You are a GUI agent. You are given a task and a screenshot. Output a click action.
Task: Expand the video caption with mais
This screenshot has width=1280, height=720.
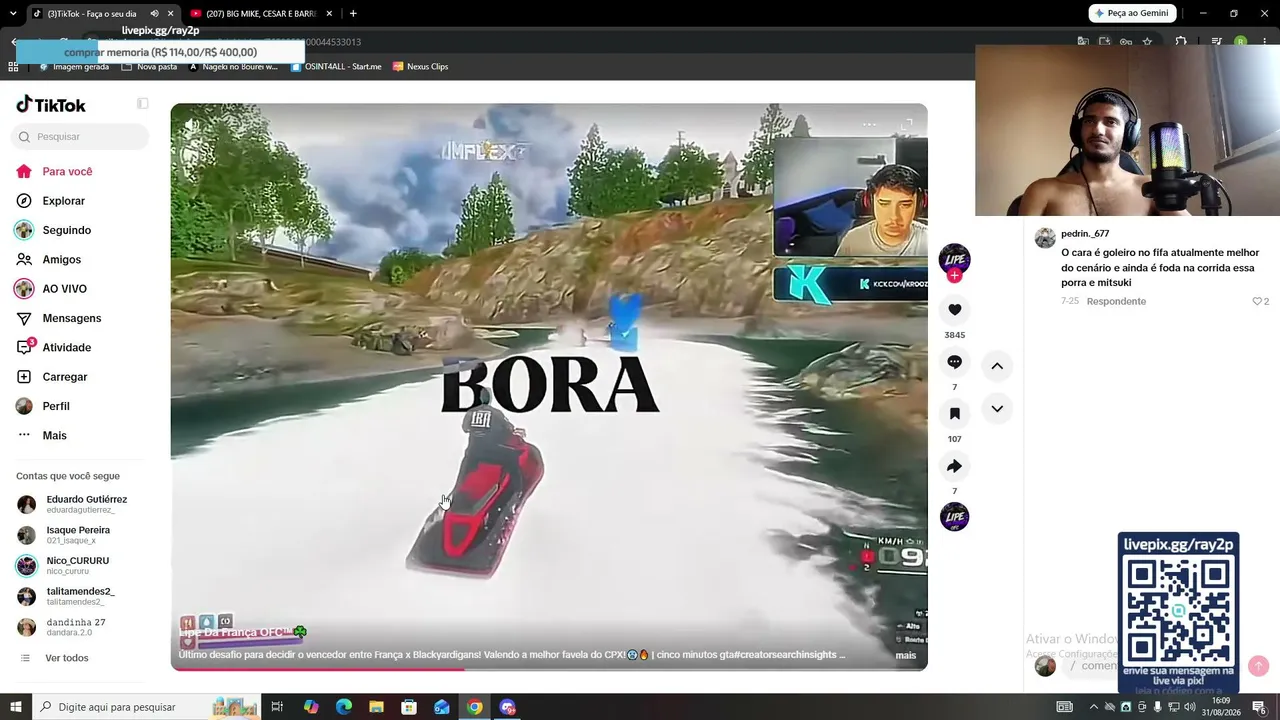[905, 655]
